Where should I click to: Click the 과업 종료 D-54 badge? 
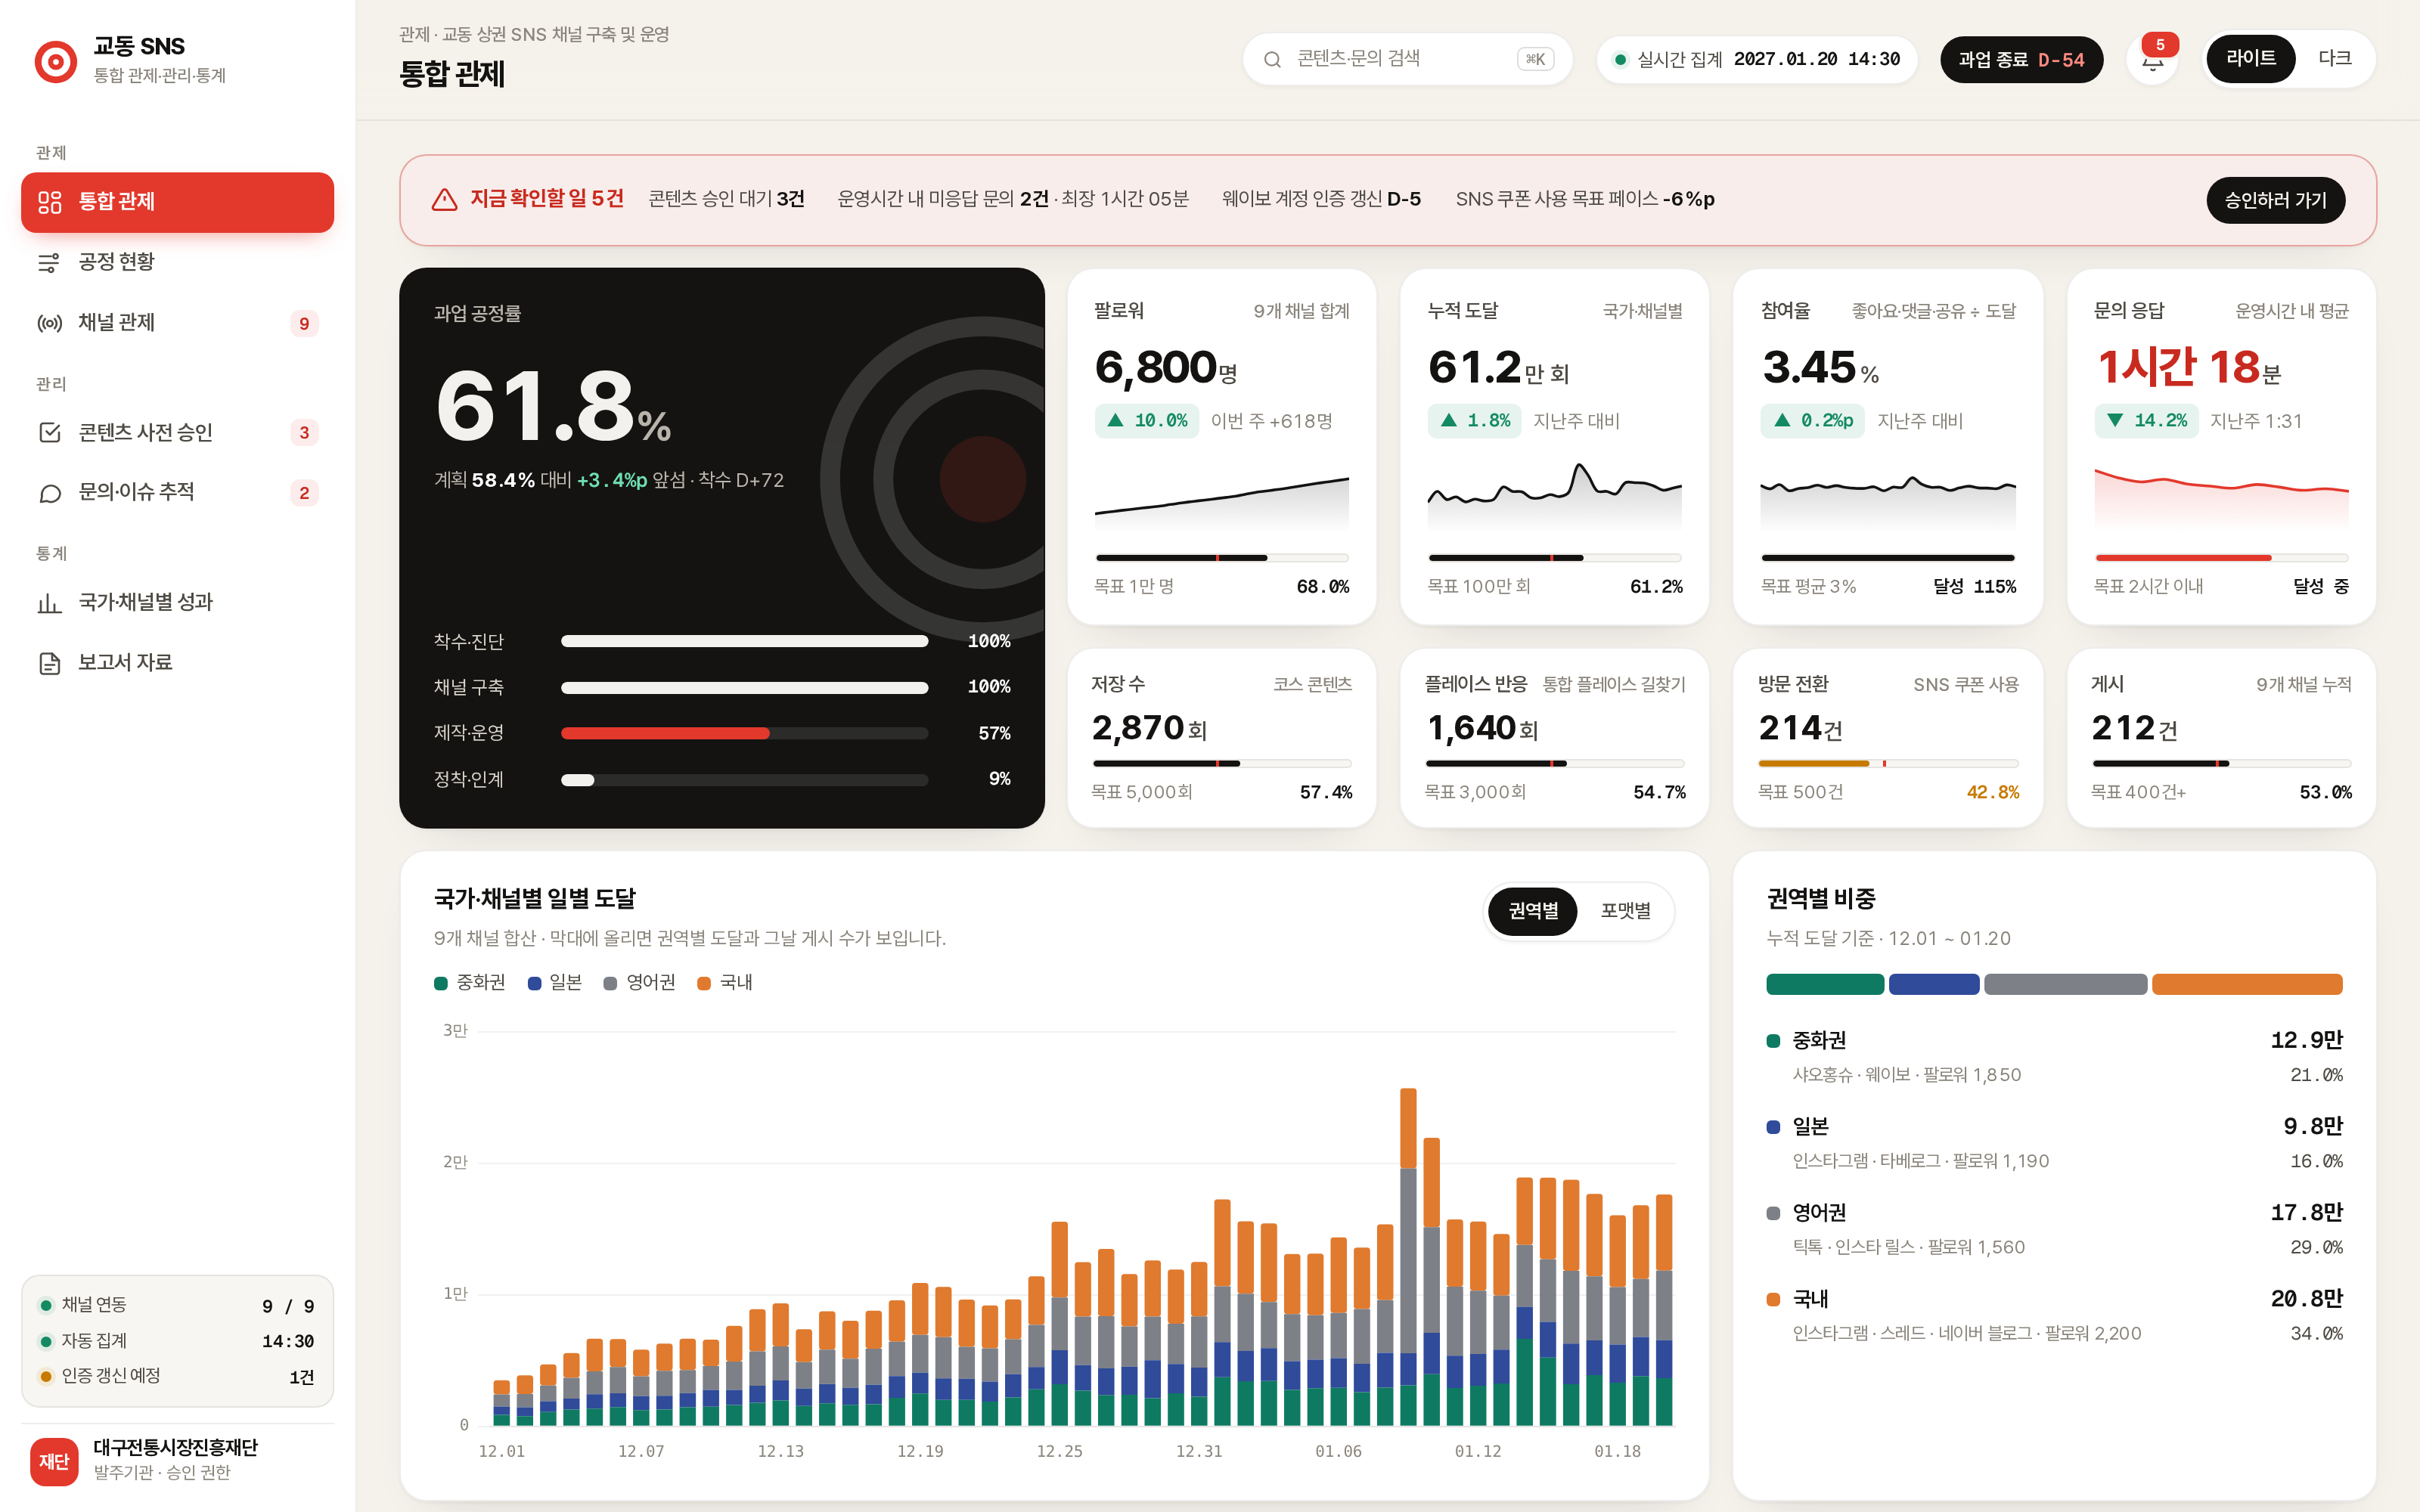[2021, 60]
